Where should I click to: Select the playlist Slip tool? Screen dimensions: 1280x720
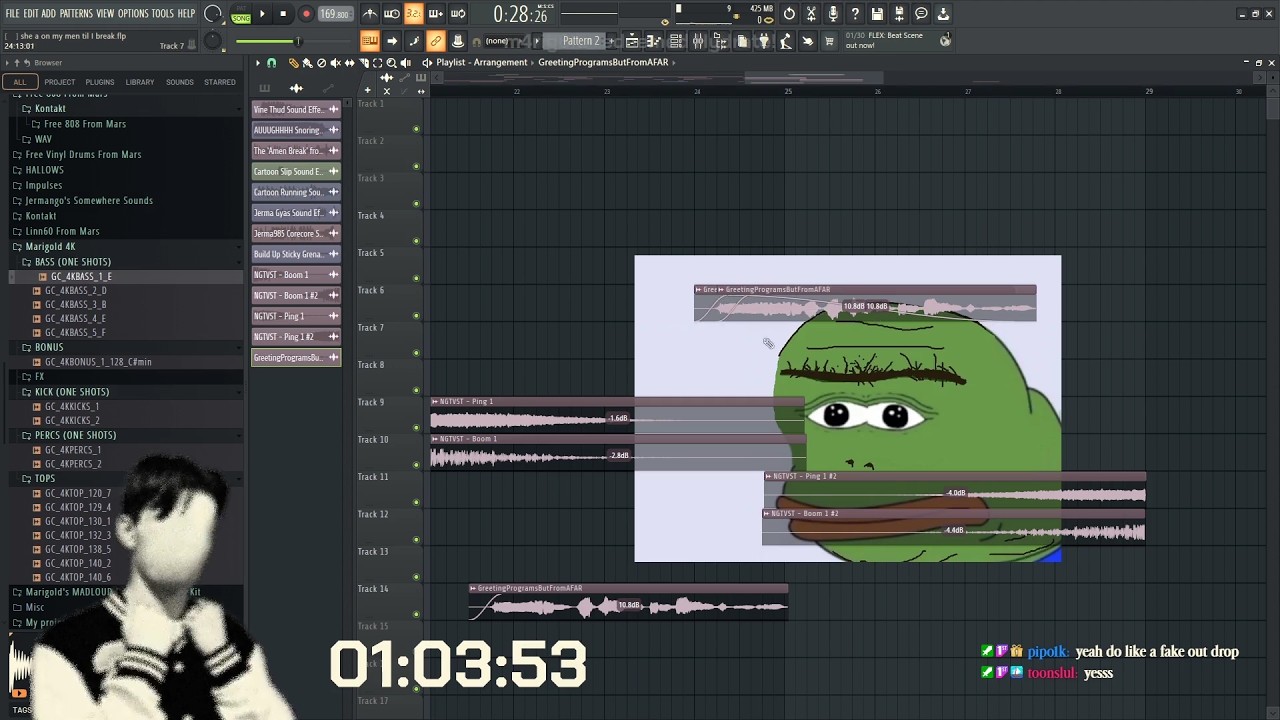point(349,62)
